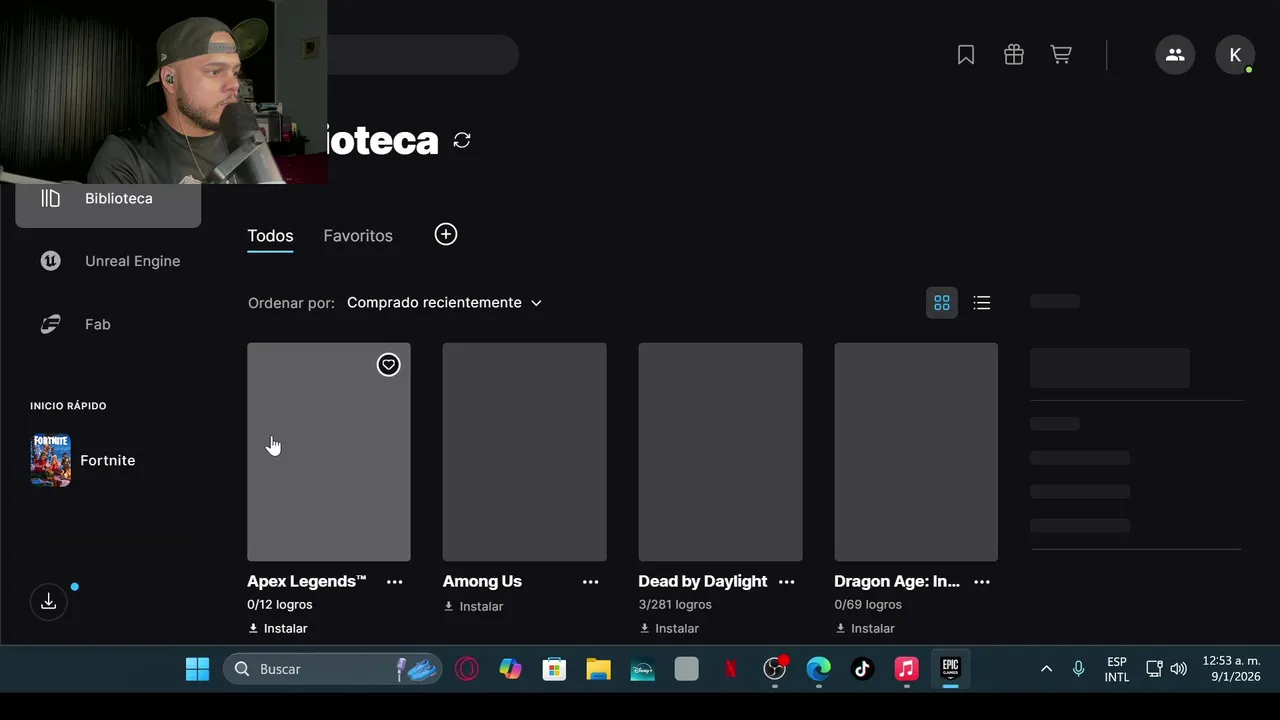The width and height of the screenshot is (1280, 720).
Task: Switch to list view
Action: 982,302
